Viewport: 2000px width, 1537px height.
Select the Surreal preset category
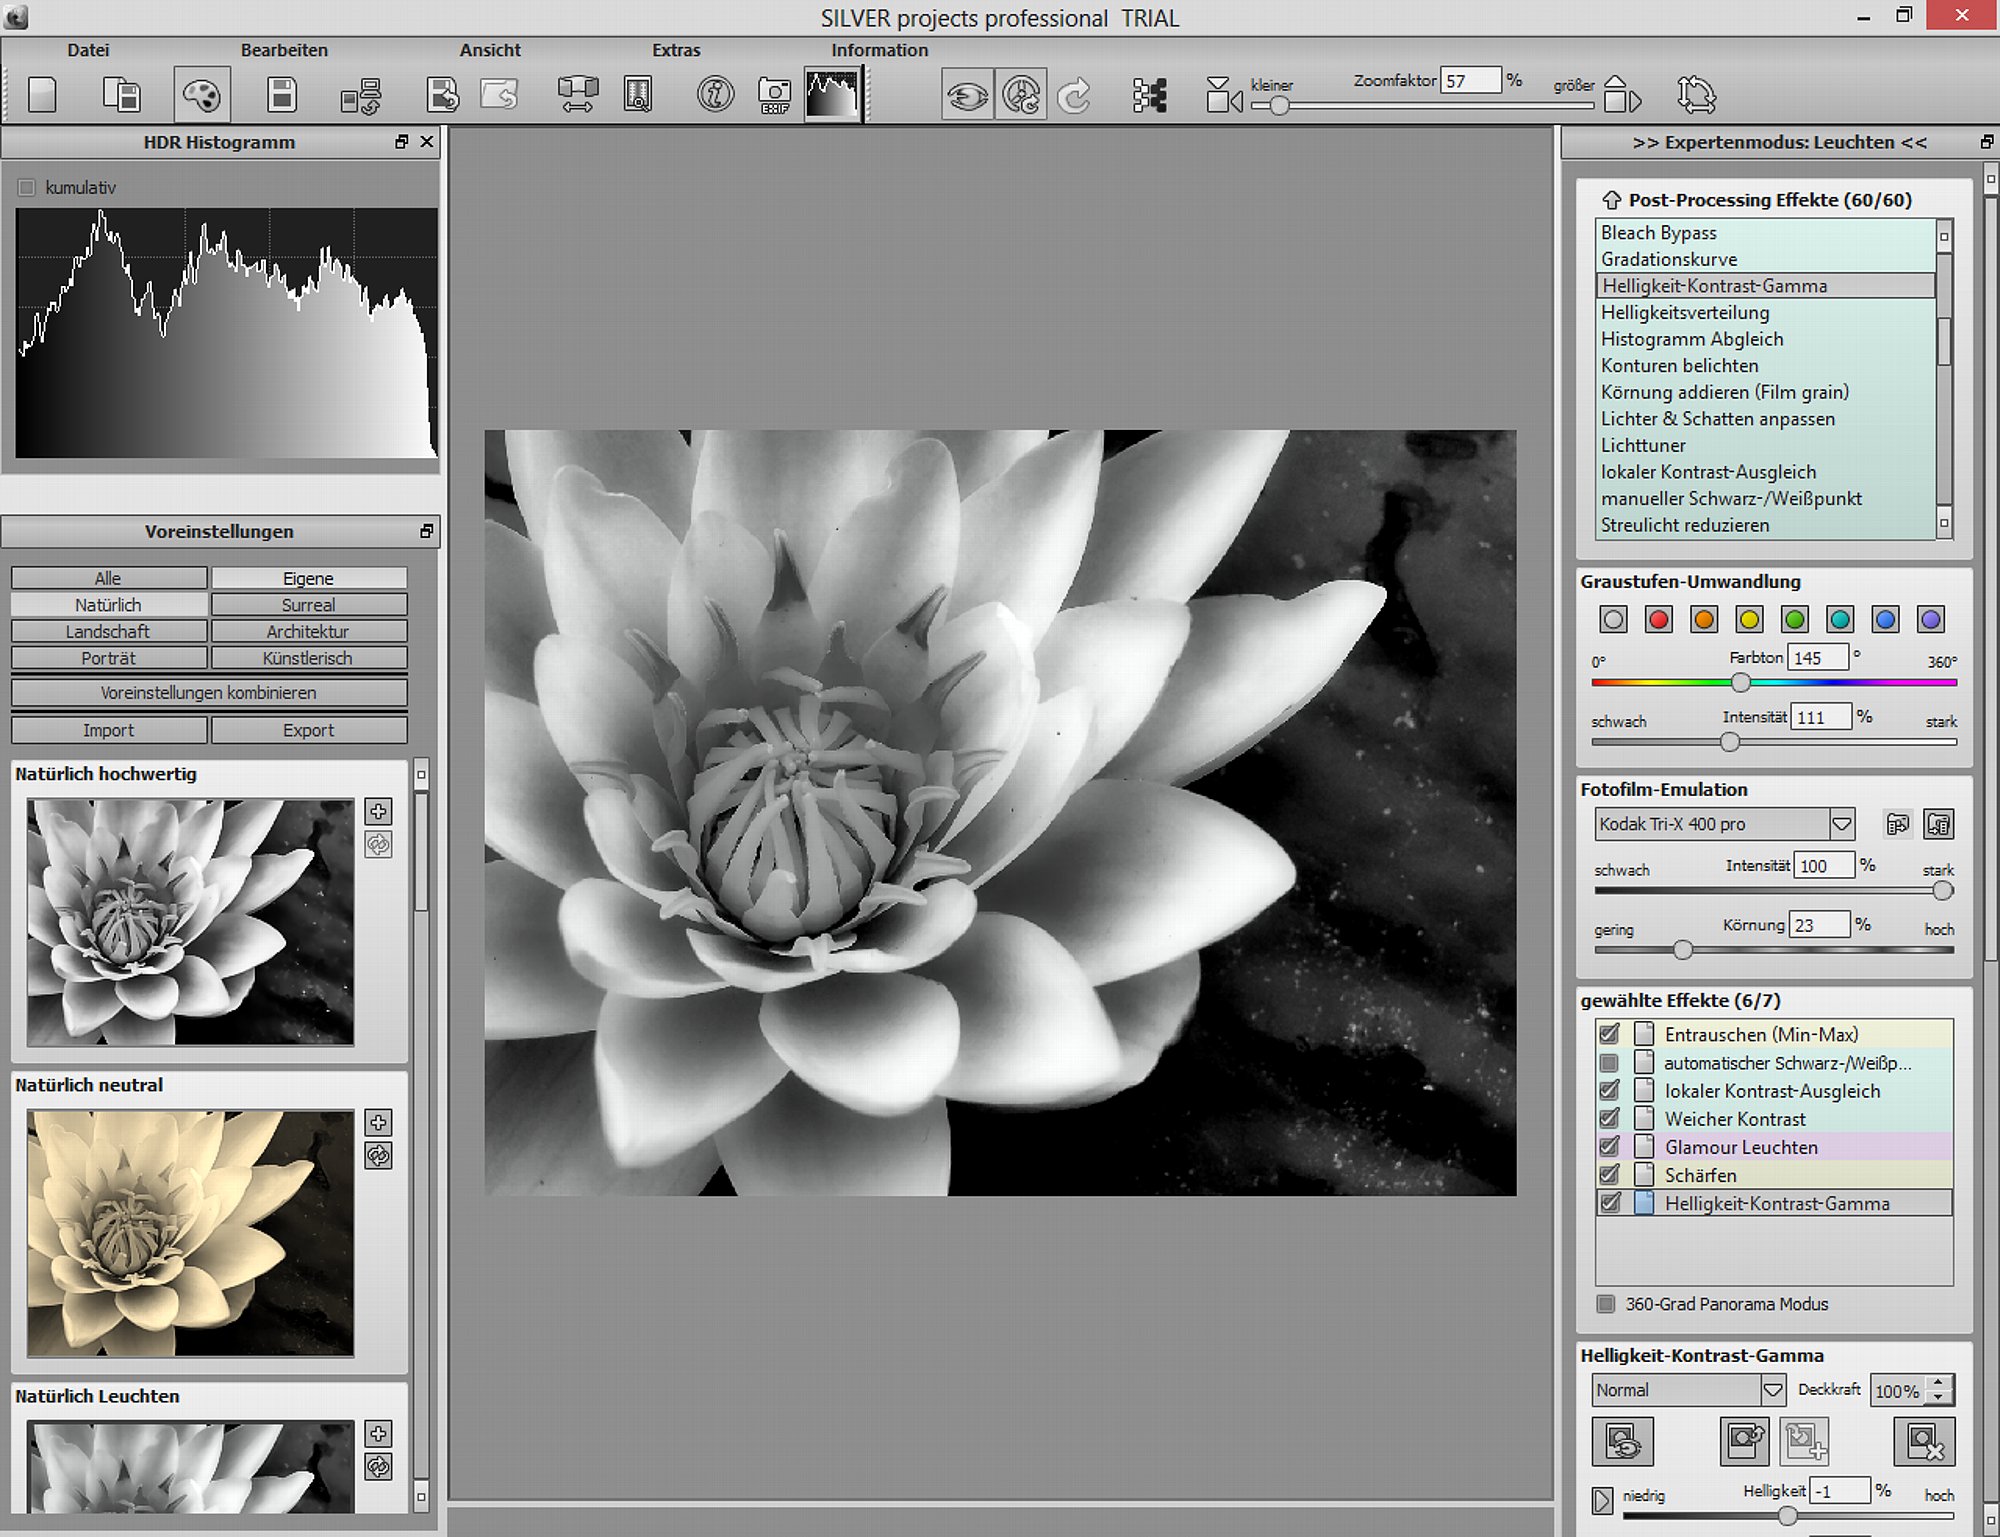coord(309,605)
